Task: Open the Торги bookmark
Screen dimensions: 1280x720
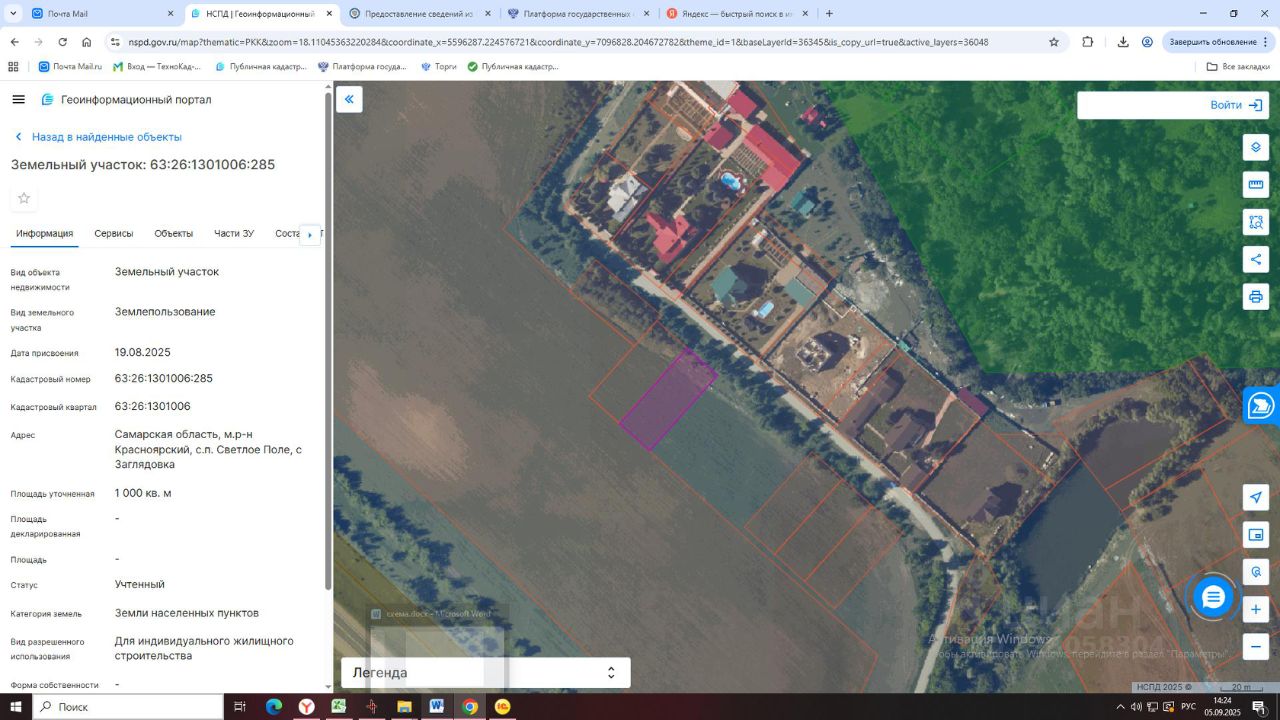Action: pos(439,67)
